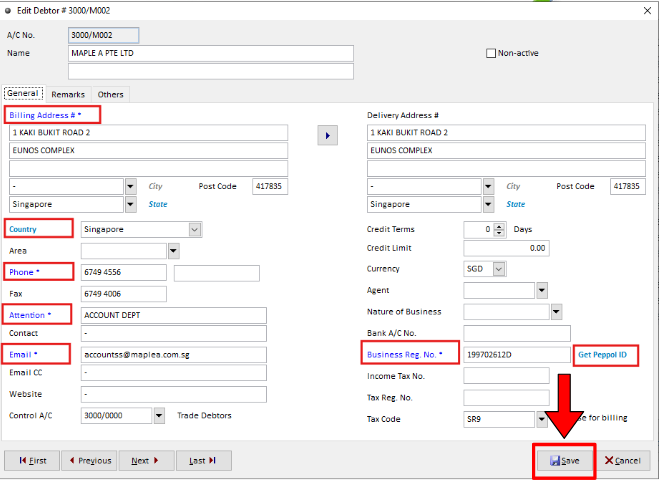The width and height of the screenshot is (659, 481).
Task: Click the A/C No. field 3000/M002
Action: point(103,35)
